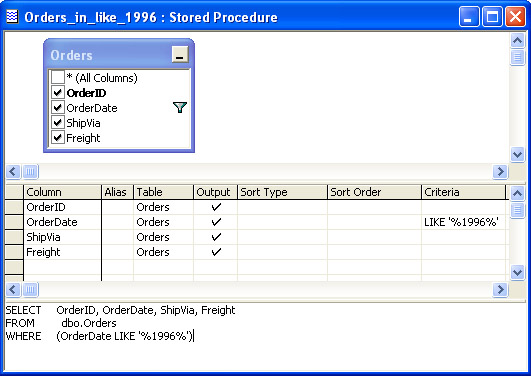Select the OrderDate row with its row selector
Viewport: 531px width, 376px height.
pyautogui.click(x=14, y=222)
